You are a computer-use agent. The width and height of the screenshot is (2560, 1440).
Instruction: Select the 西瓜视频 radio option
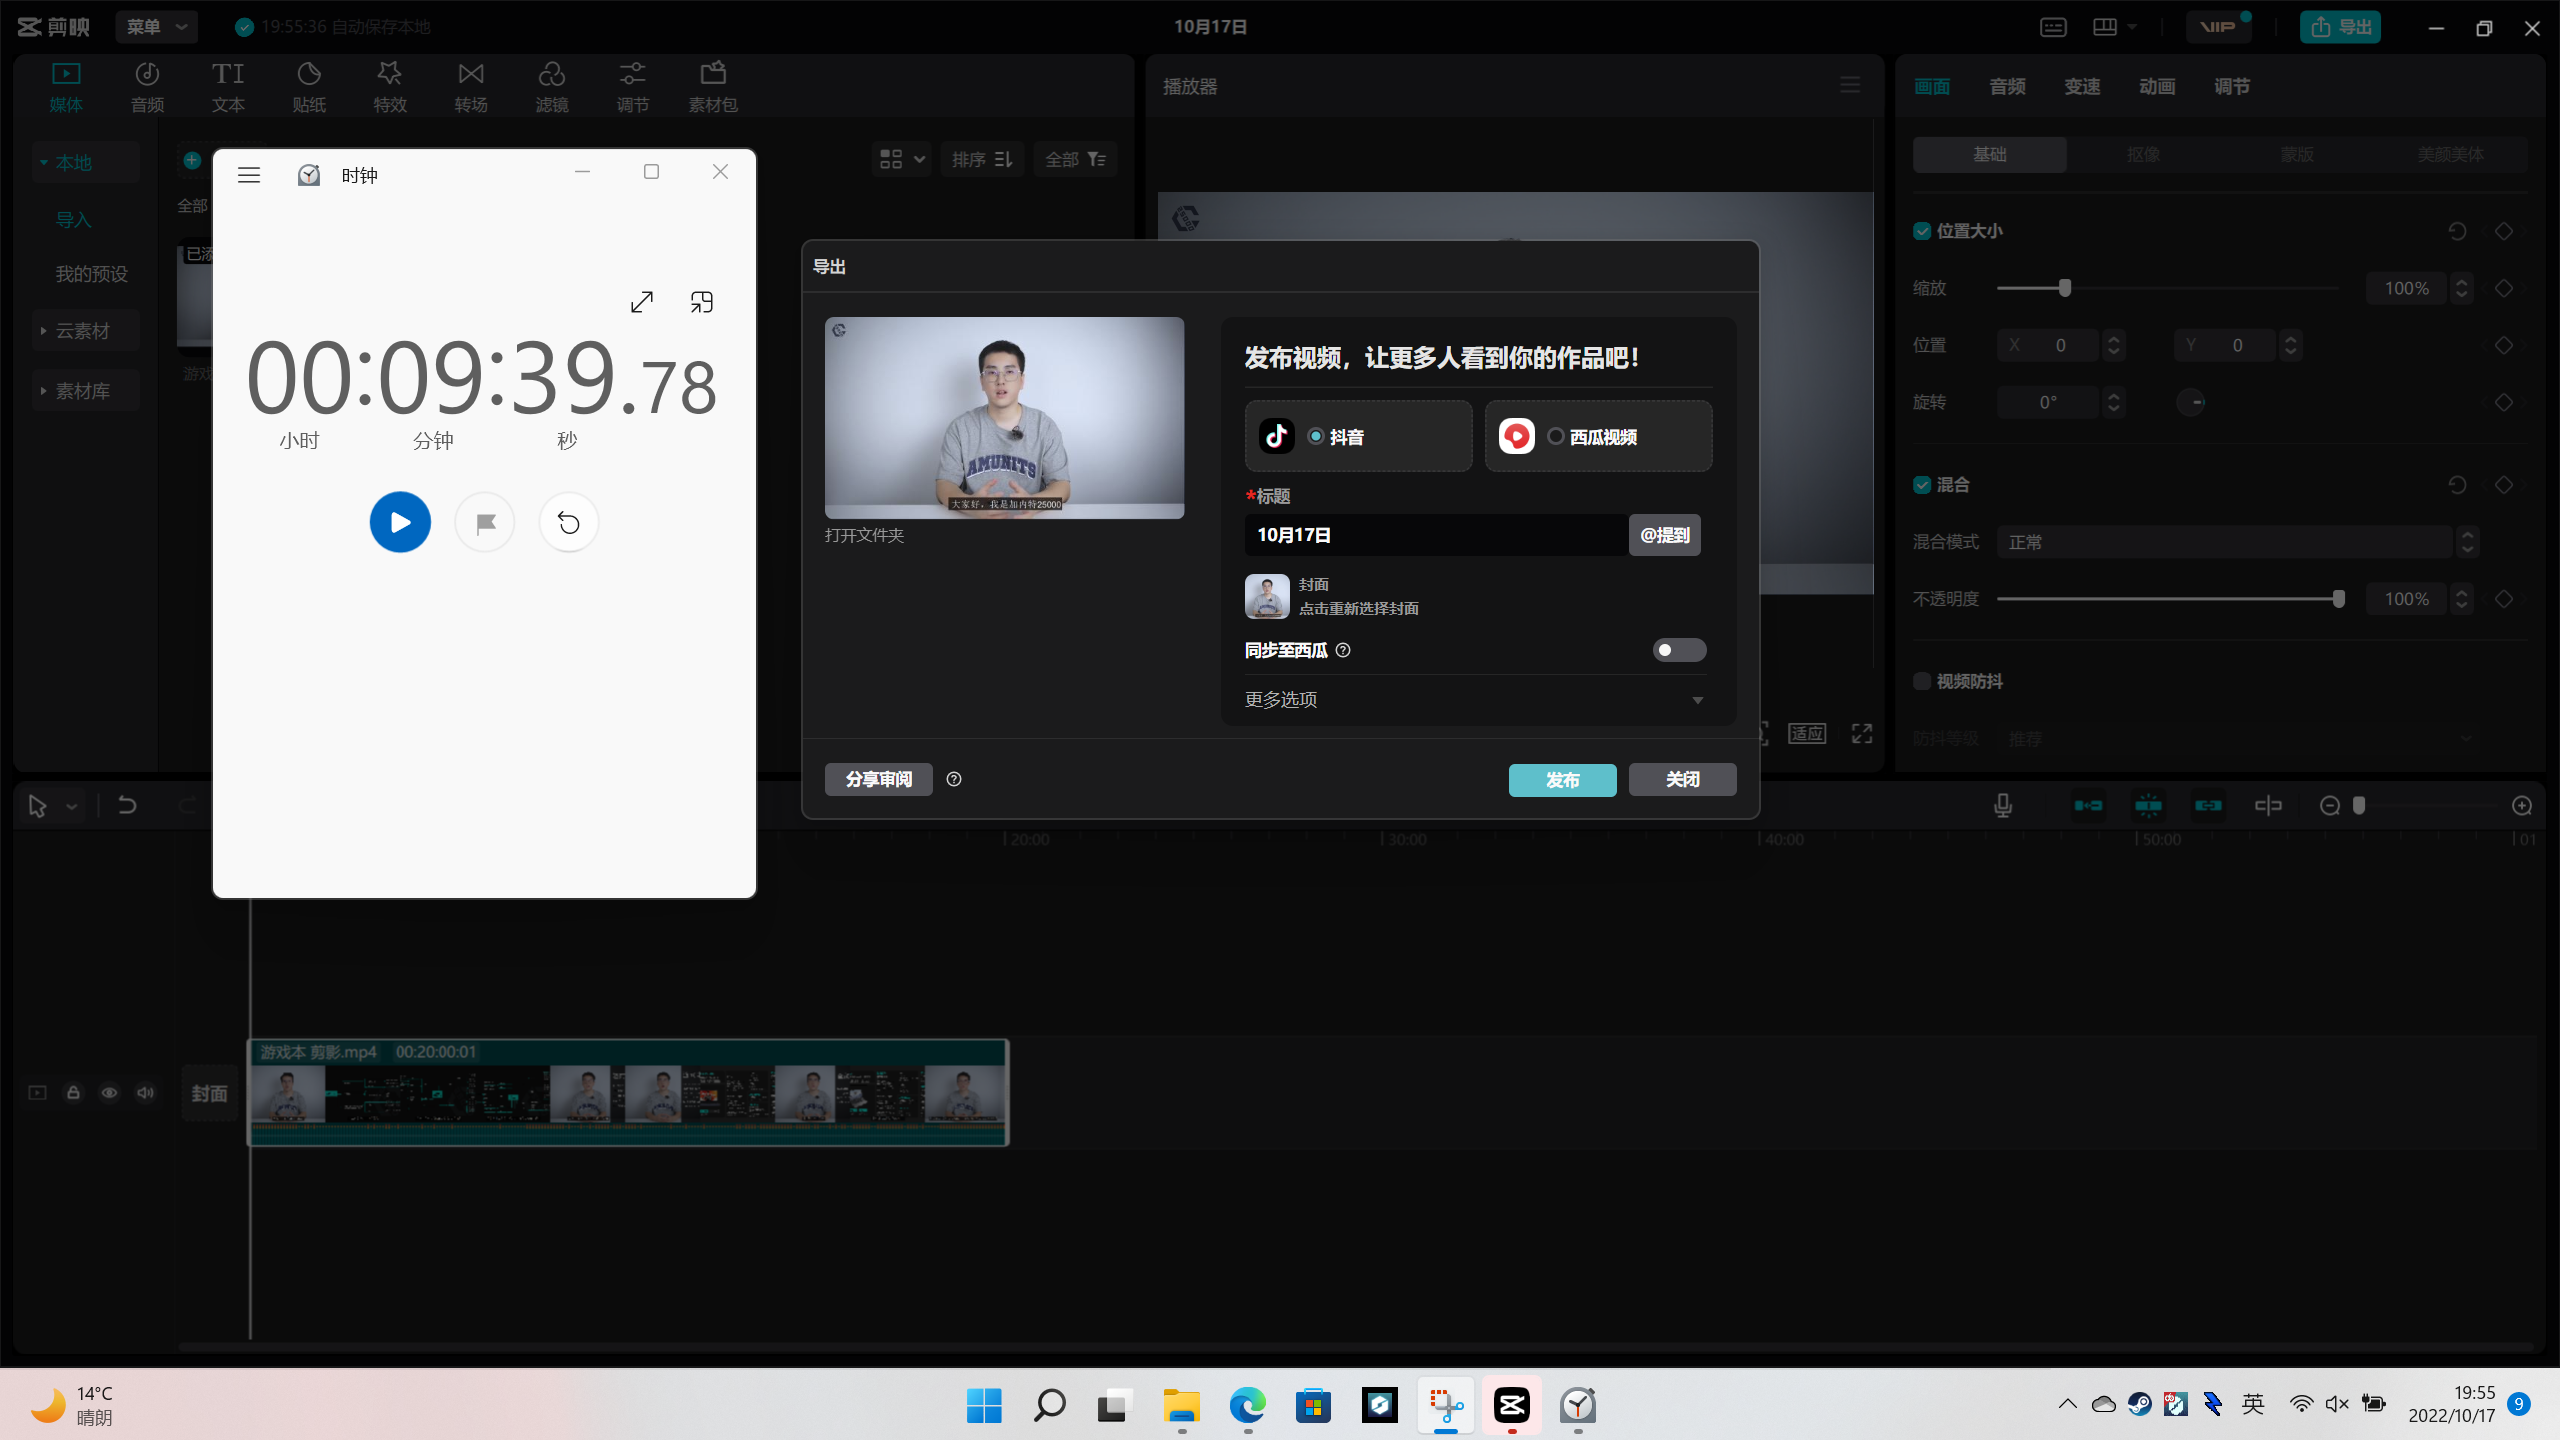[x=1555, y=436]
